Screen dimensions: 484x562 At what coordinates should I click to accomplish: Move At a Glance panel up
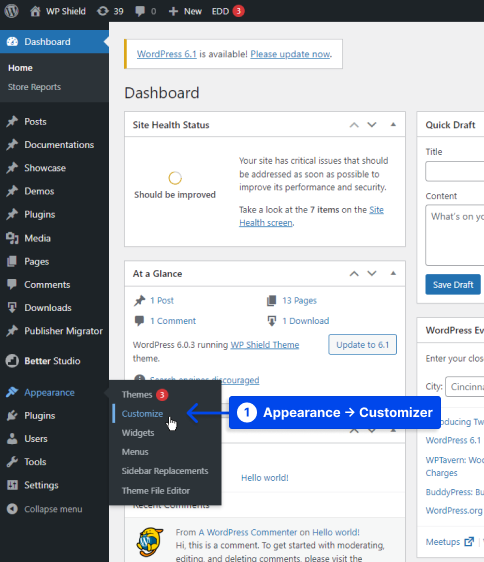coord(354,273)
